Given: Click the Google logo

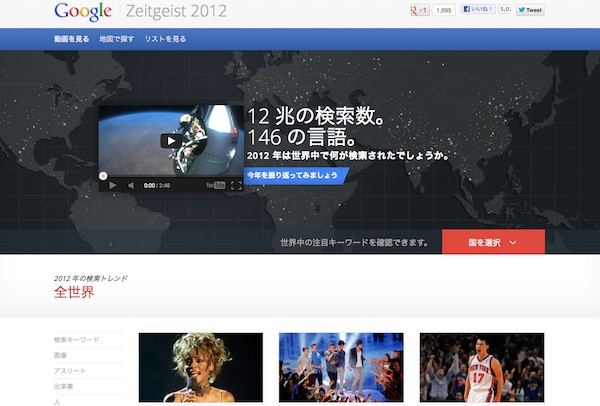Looking at the screenshot, I should pos(83,12).
